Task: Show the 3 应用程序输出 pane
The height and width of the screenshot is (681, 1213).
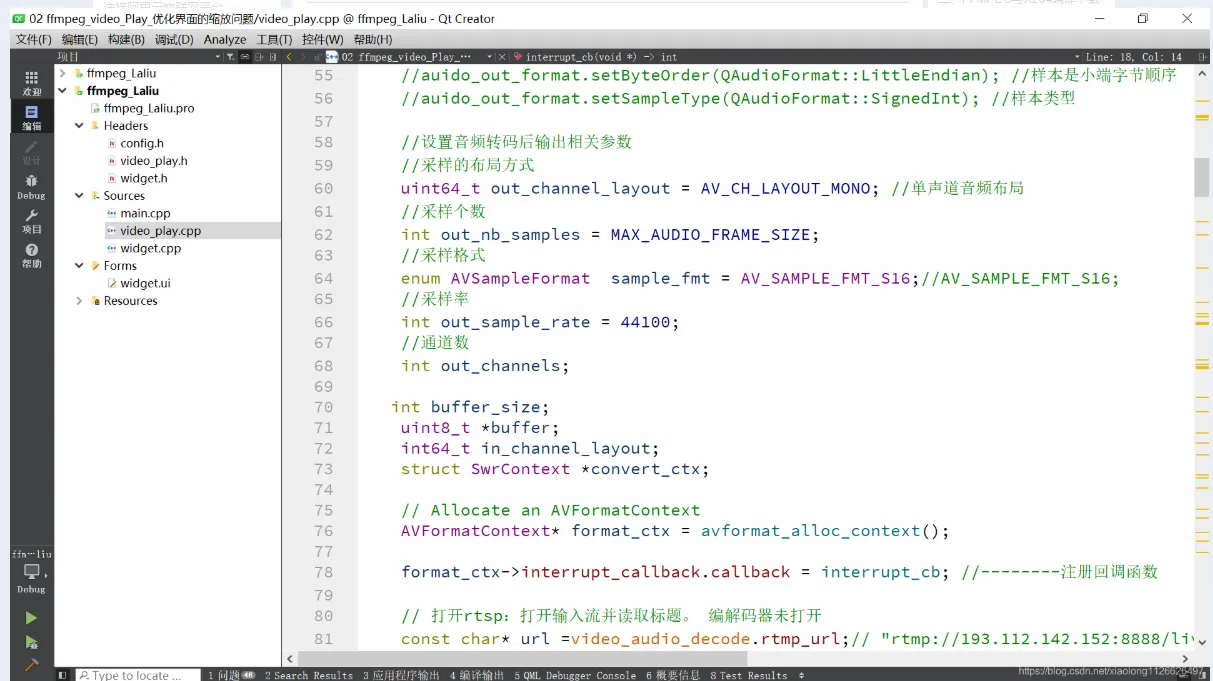Action: pyautogui.click(x=401, y=675)
